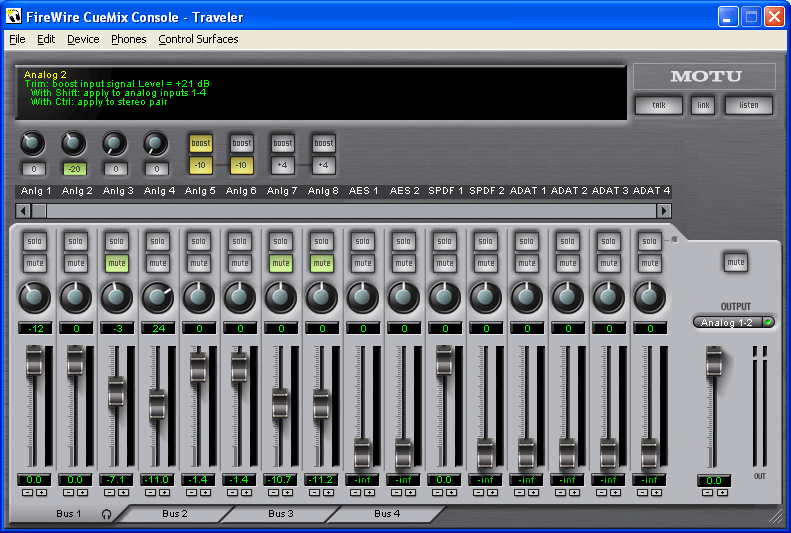Click the MOTU logo panel
Viewport: 791px width, 533px height.
pyautogui.click(x=704, y=76)
